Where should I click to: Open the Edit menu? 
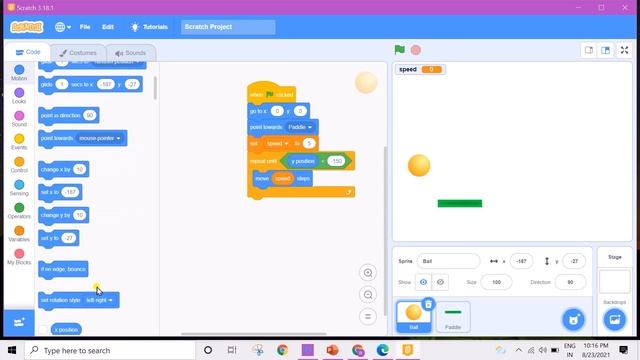coord(108,27)
